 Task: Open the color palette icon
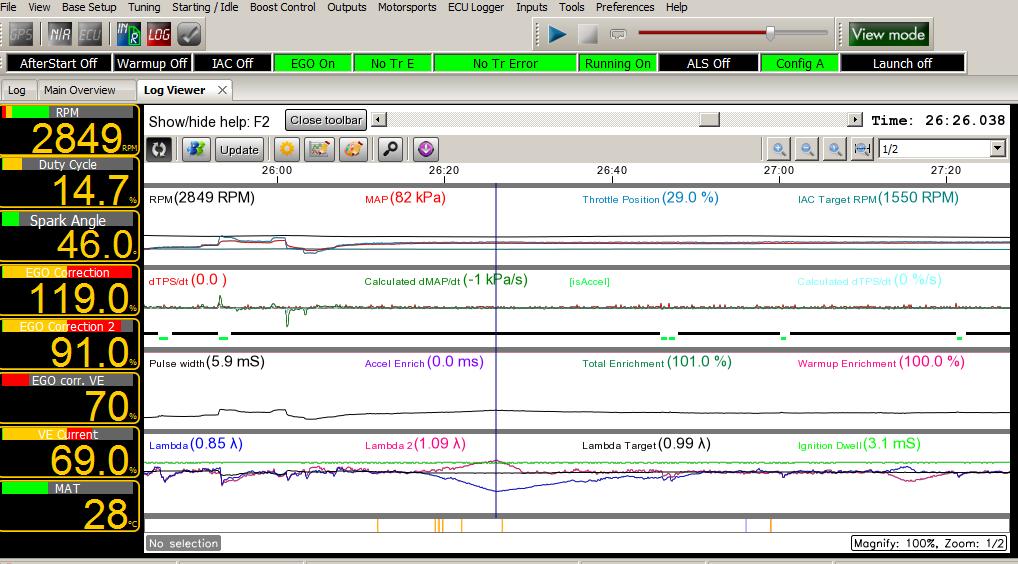(x=353, y=149)
